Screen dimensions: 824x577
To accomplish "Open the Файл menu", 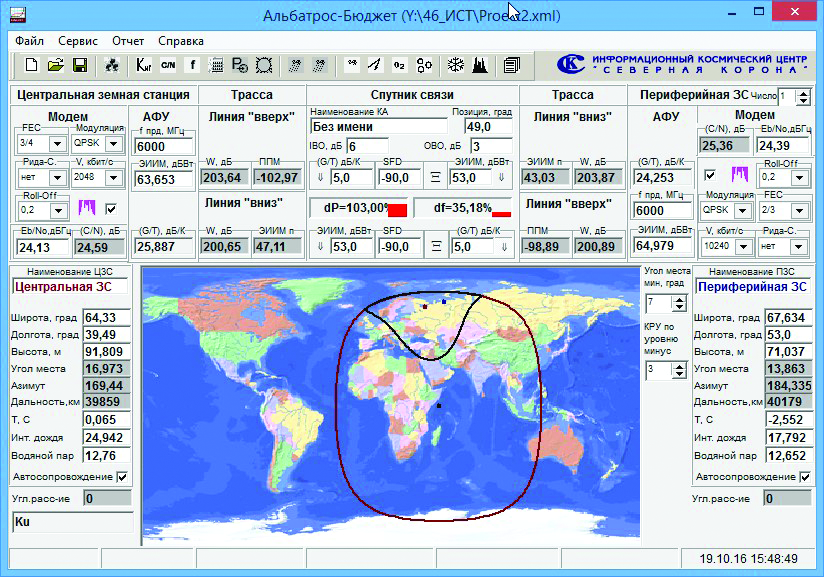I will [x=29, y=41].
